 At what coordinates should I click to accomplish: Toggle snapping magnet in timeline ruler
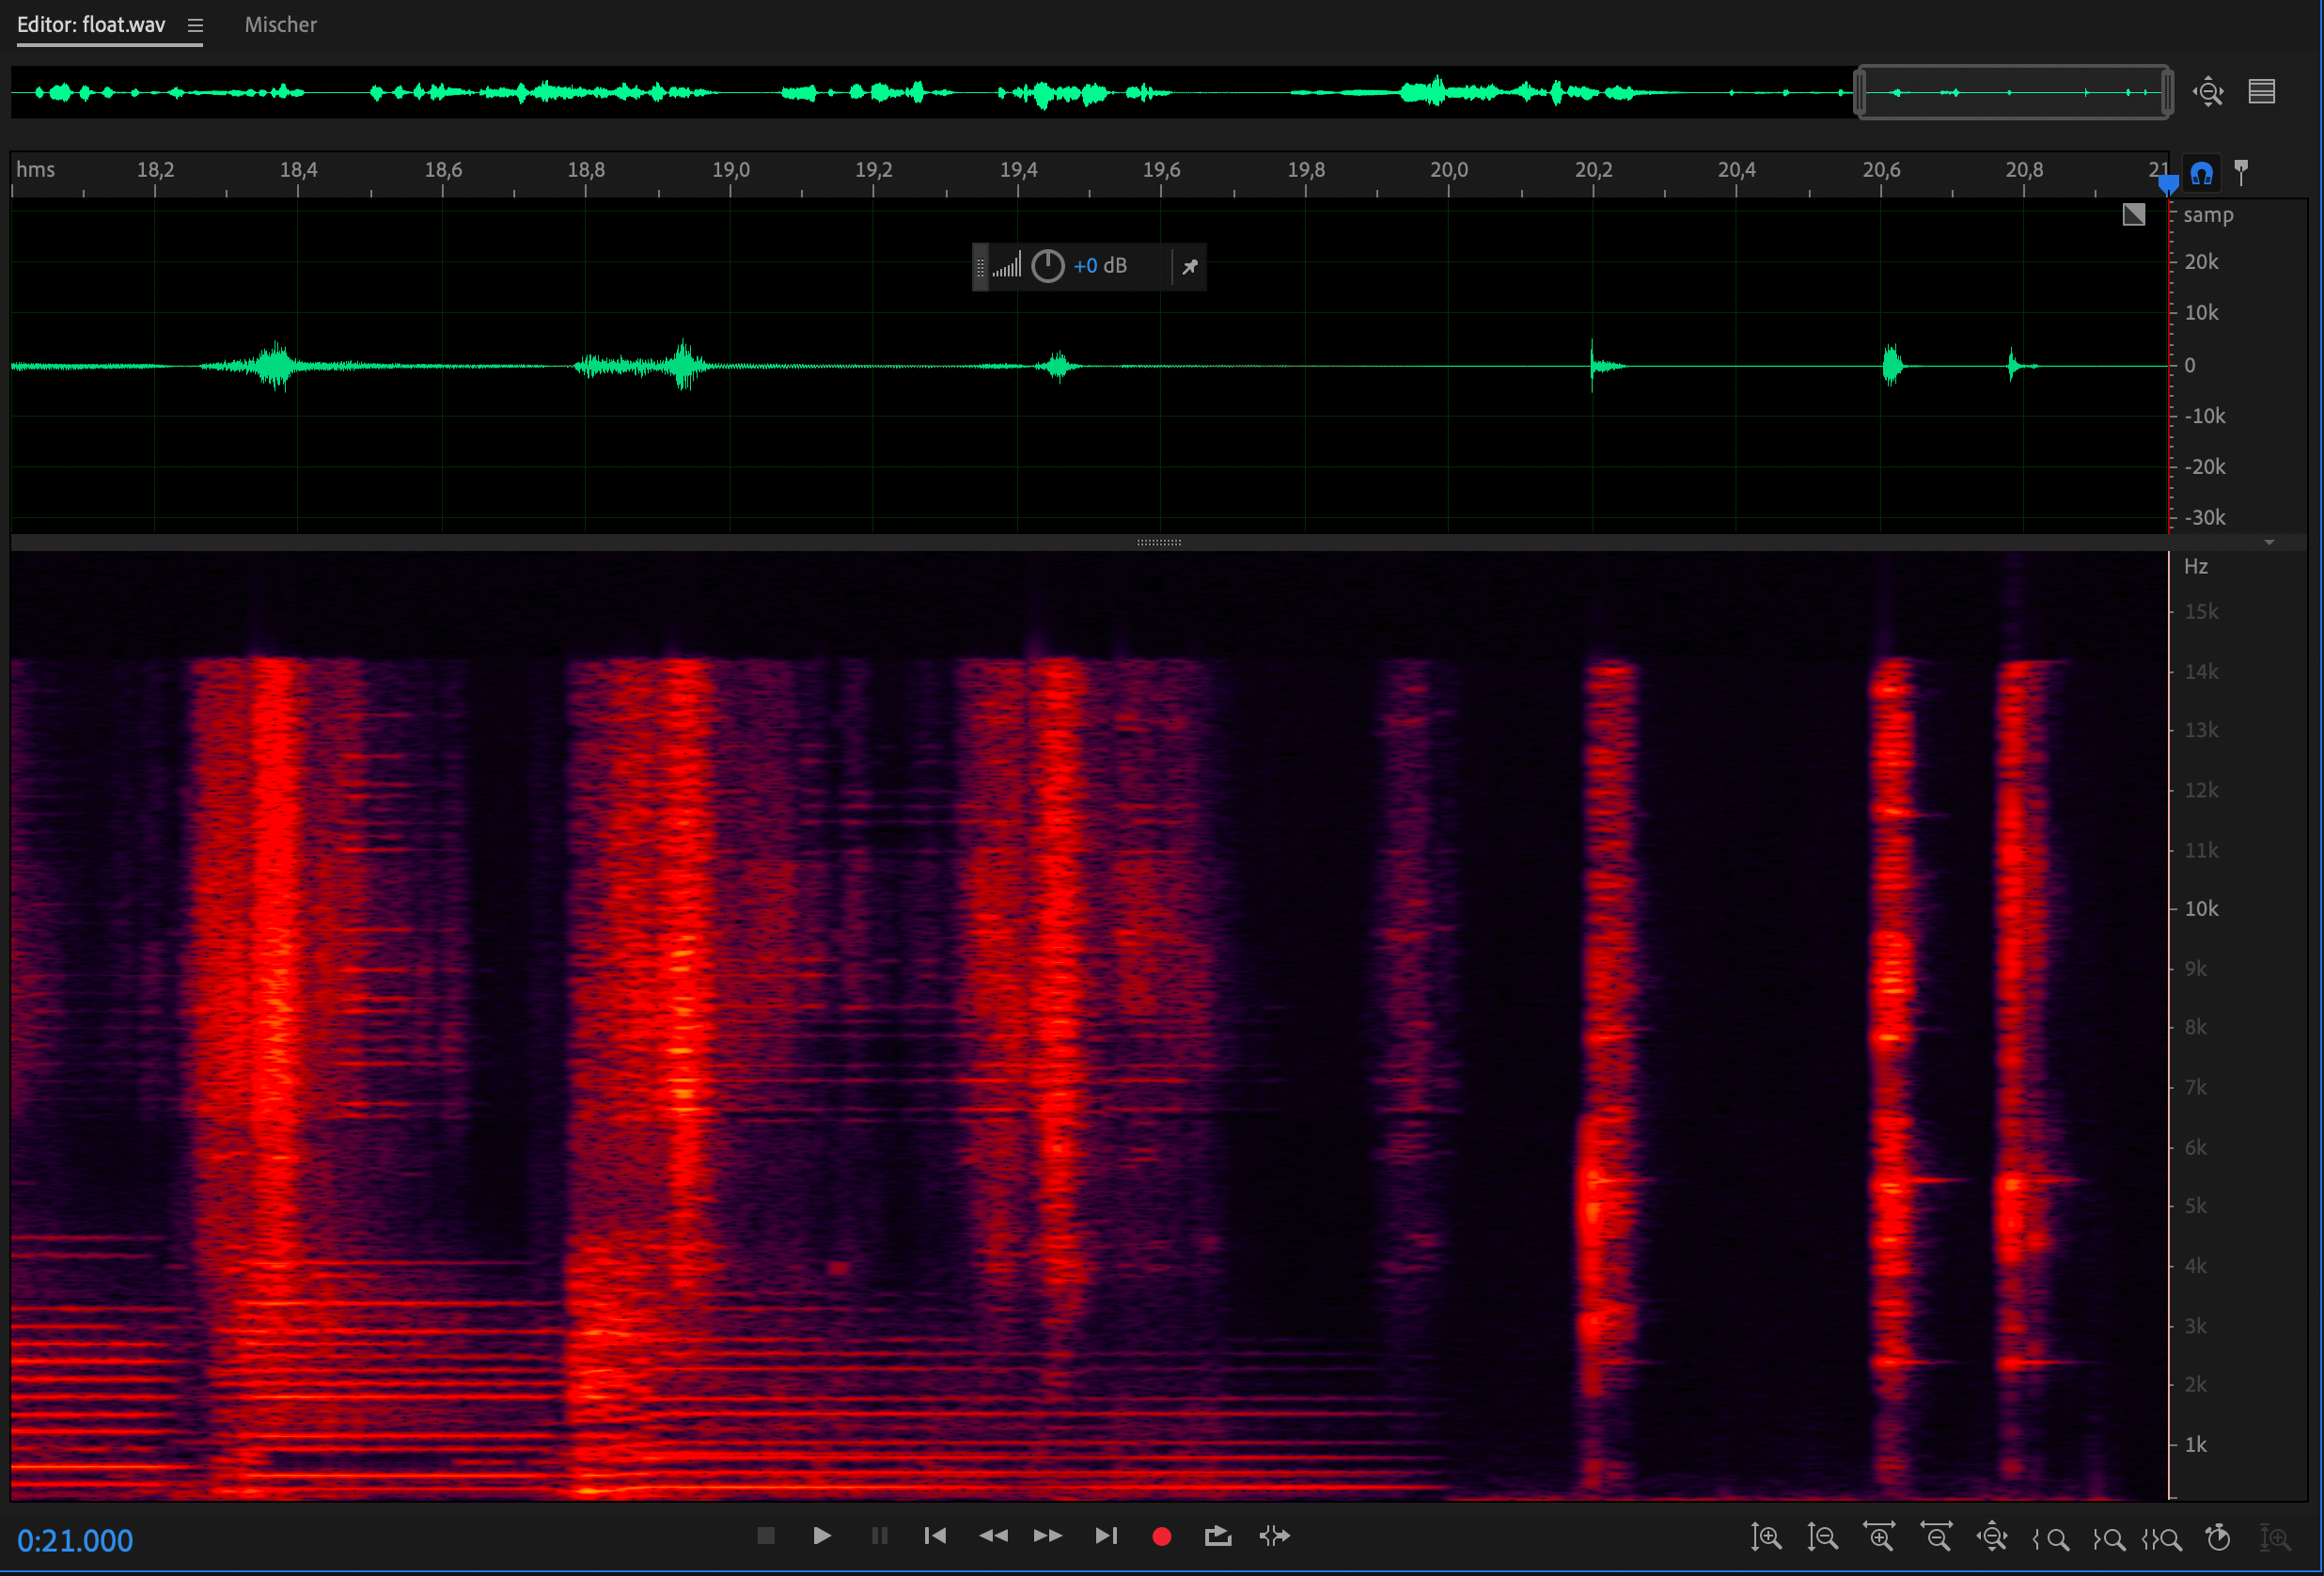point(2201,173)
